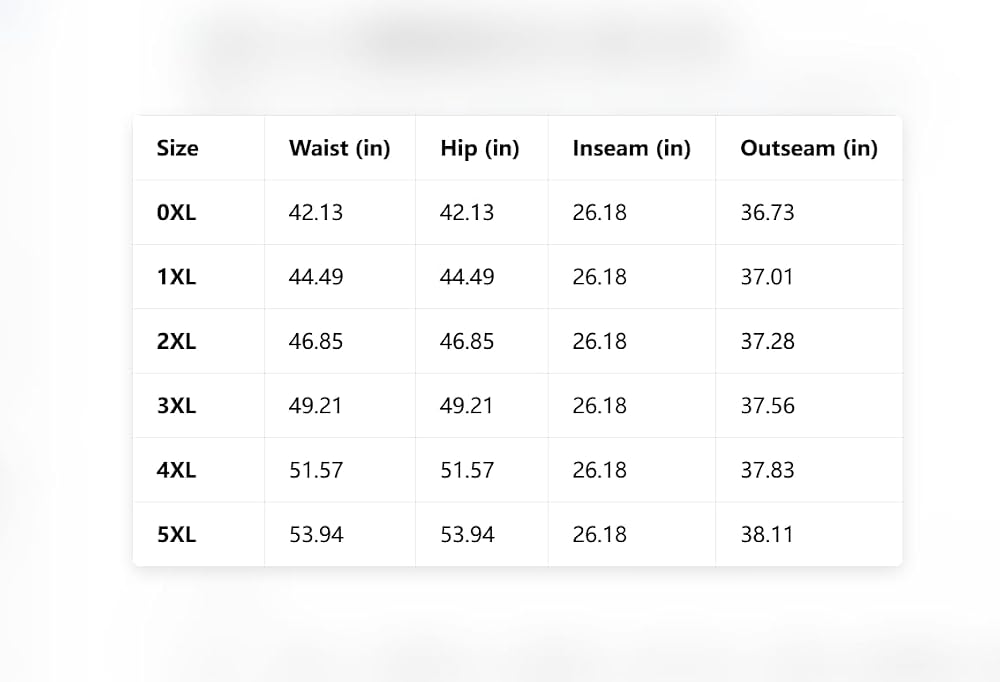The image size is (1000, 682).
Task: Click the 1XL hip value 44.49
Action: tap(467, 277)
